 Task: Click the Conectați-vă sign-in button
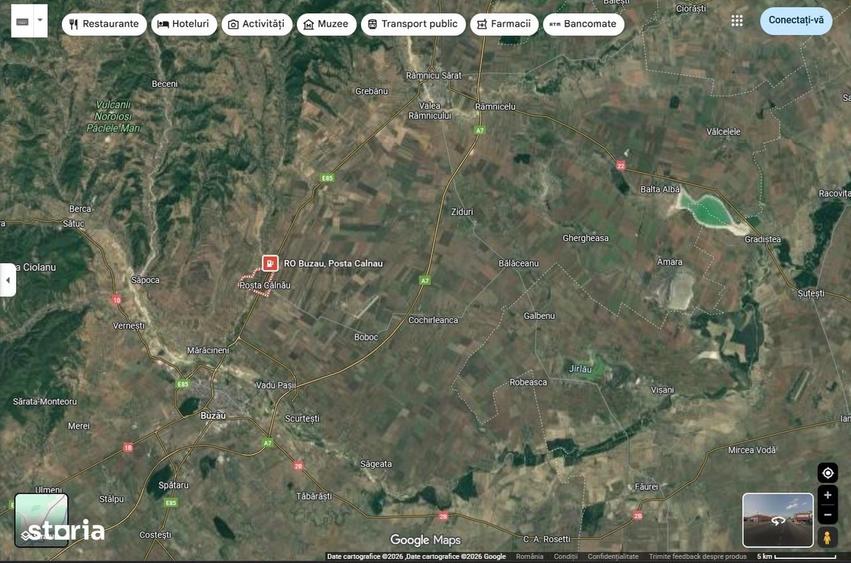[796, 21]
